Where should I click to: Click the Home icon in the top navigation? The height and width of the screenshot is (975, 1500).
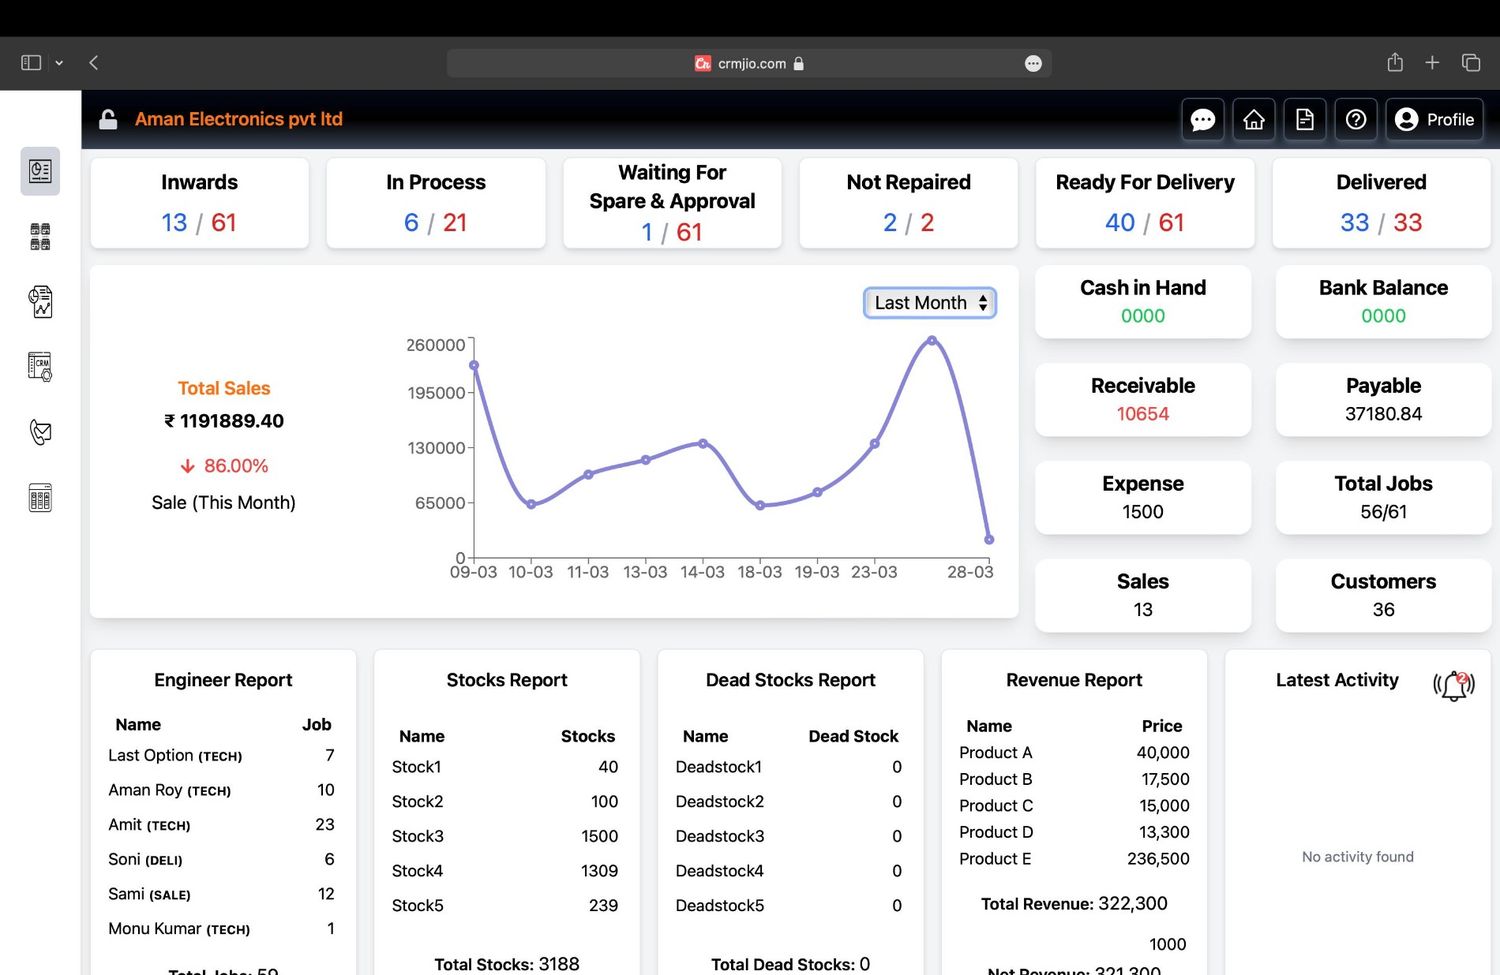pos(1253,119)
